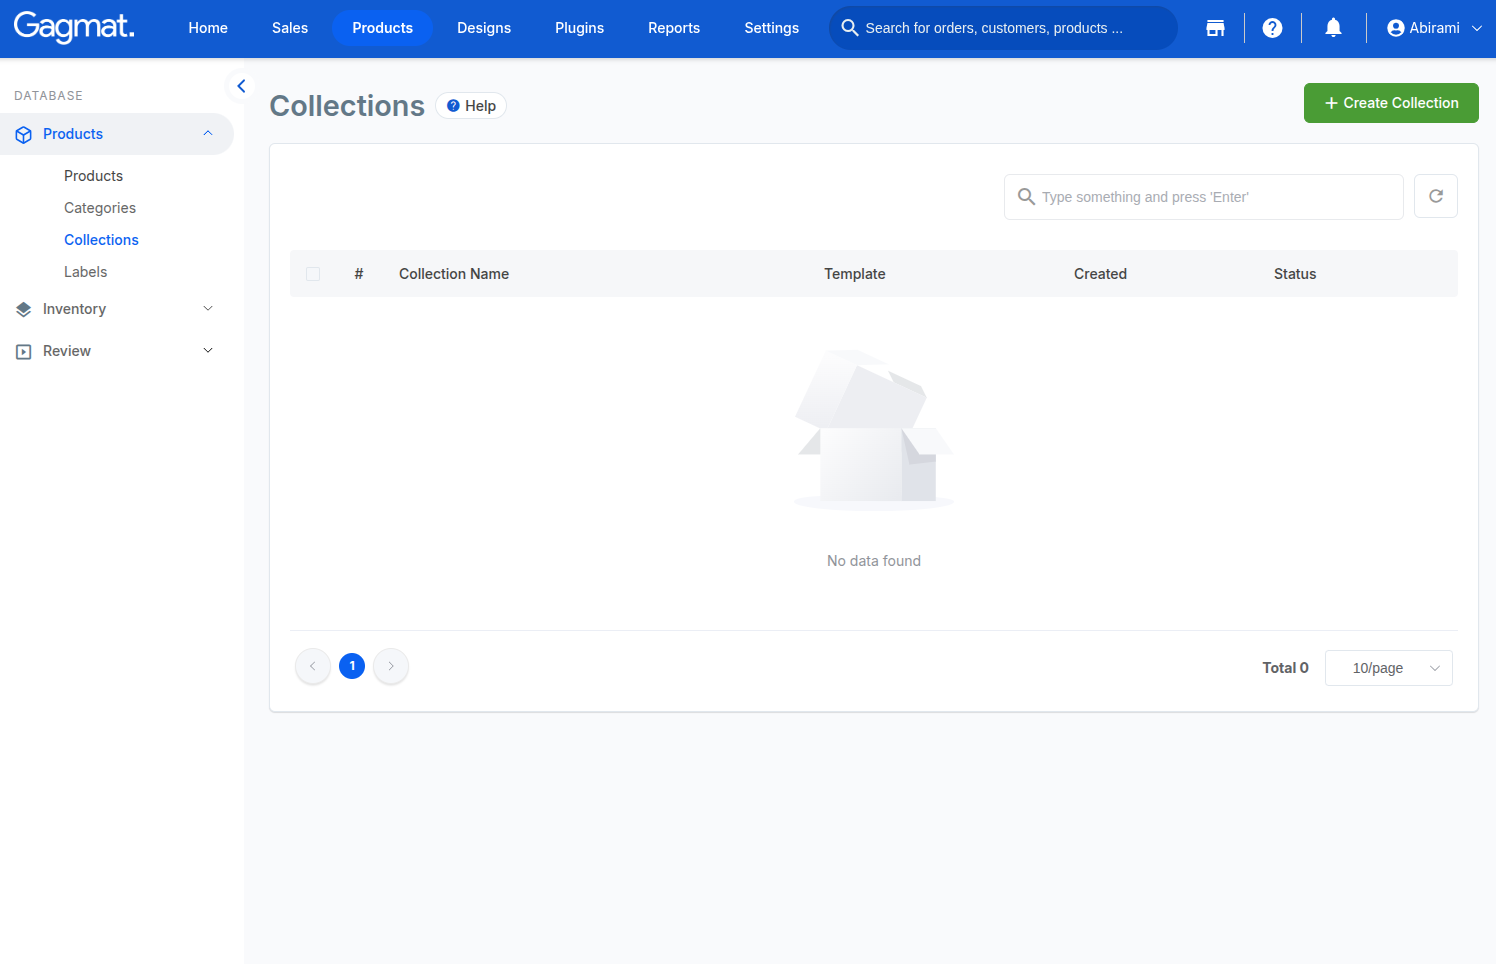This screenshot has width=1496, height=964.
Task: Expand the Review section chevron
Action: [x=208, y=351]
